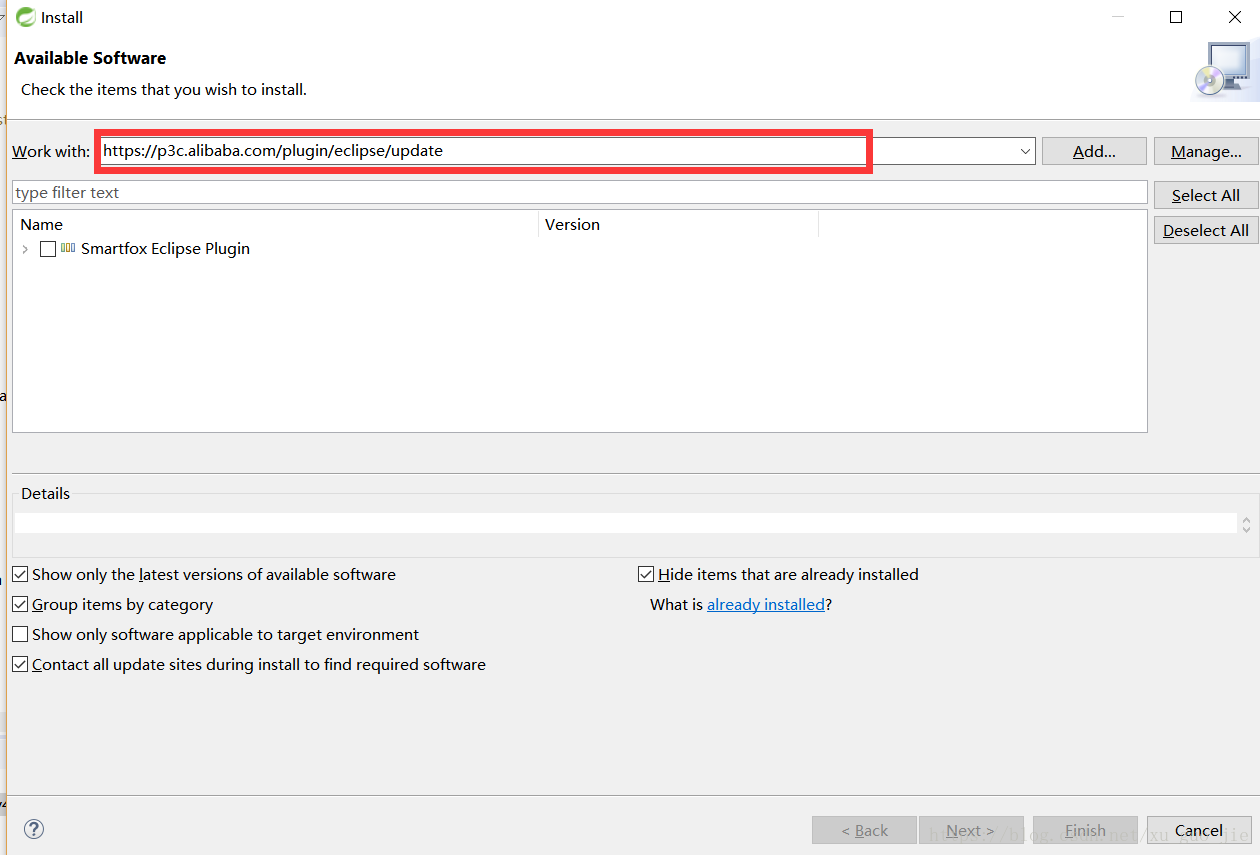Click the Select All button
This screenshot has height=855, width=1260.
click(x=1206, y=195)
